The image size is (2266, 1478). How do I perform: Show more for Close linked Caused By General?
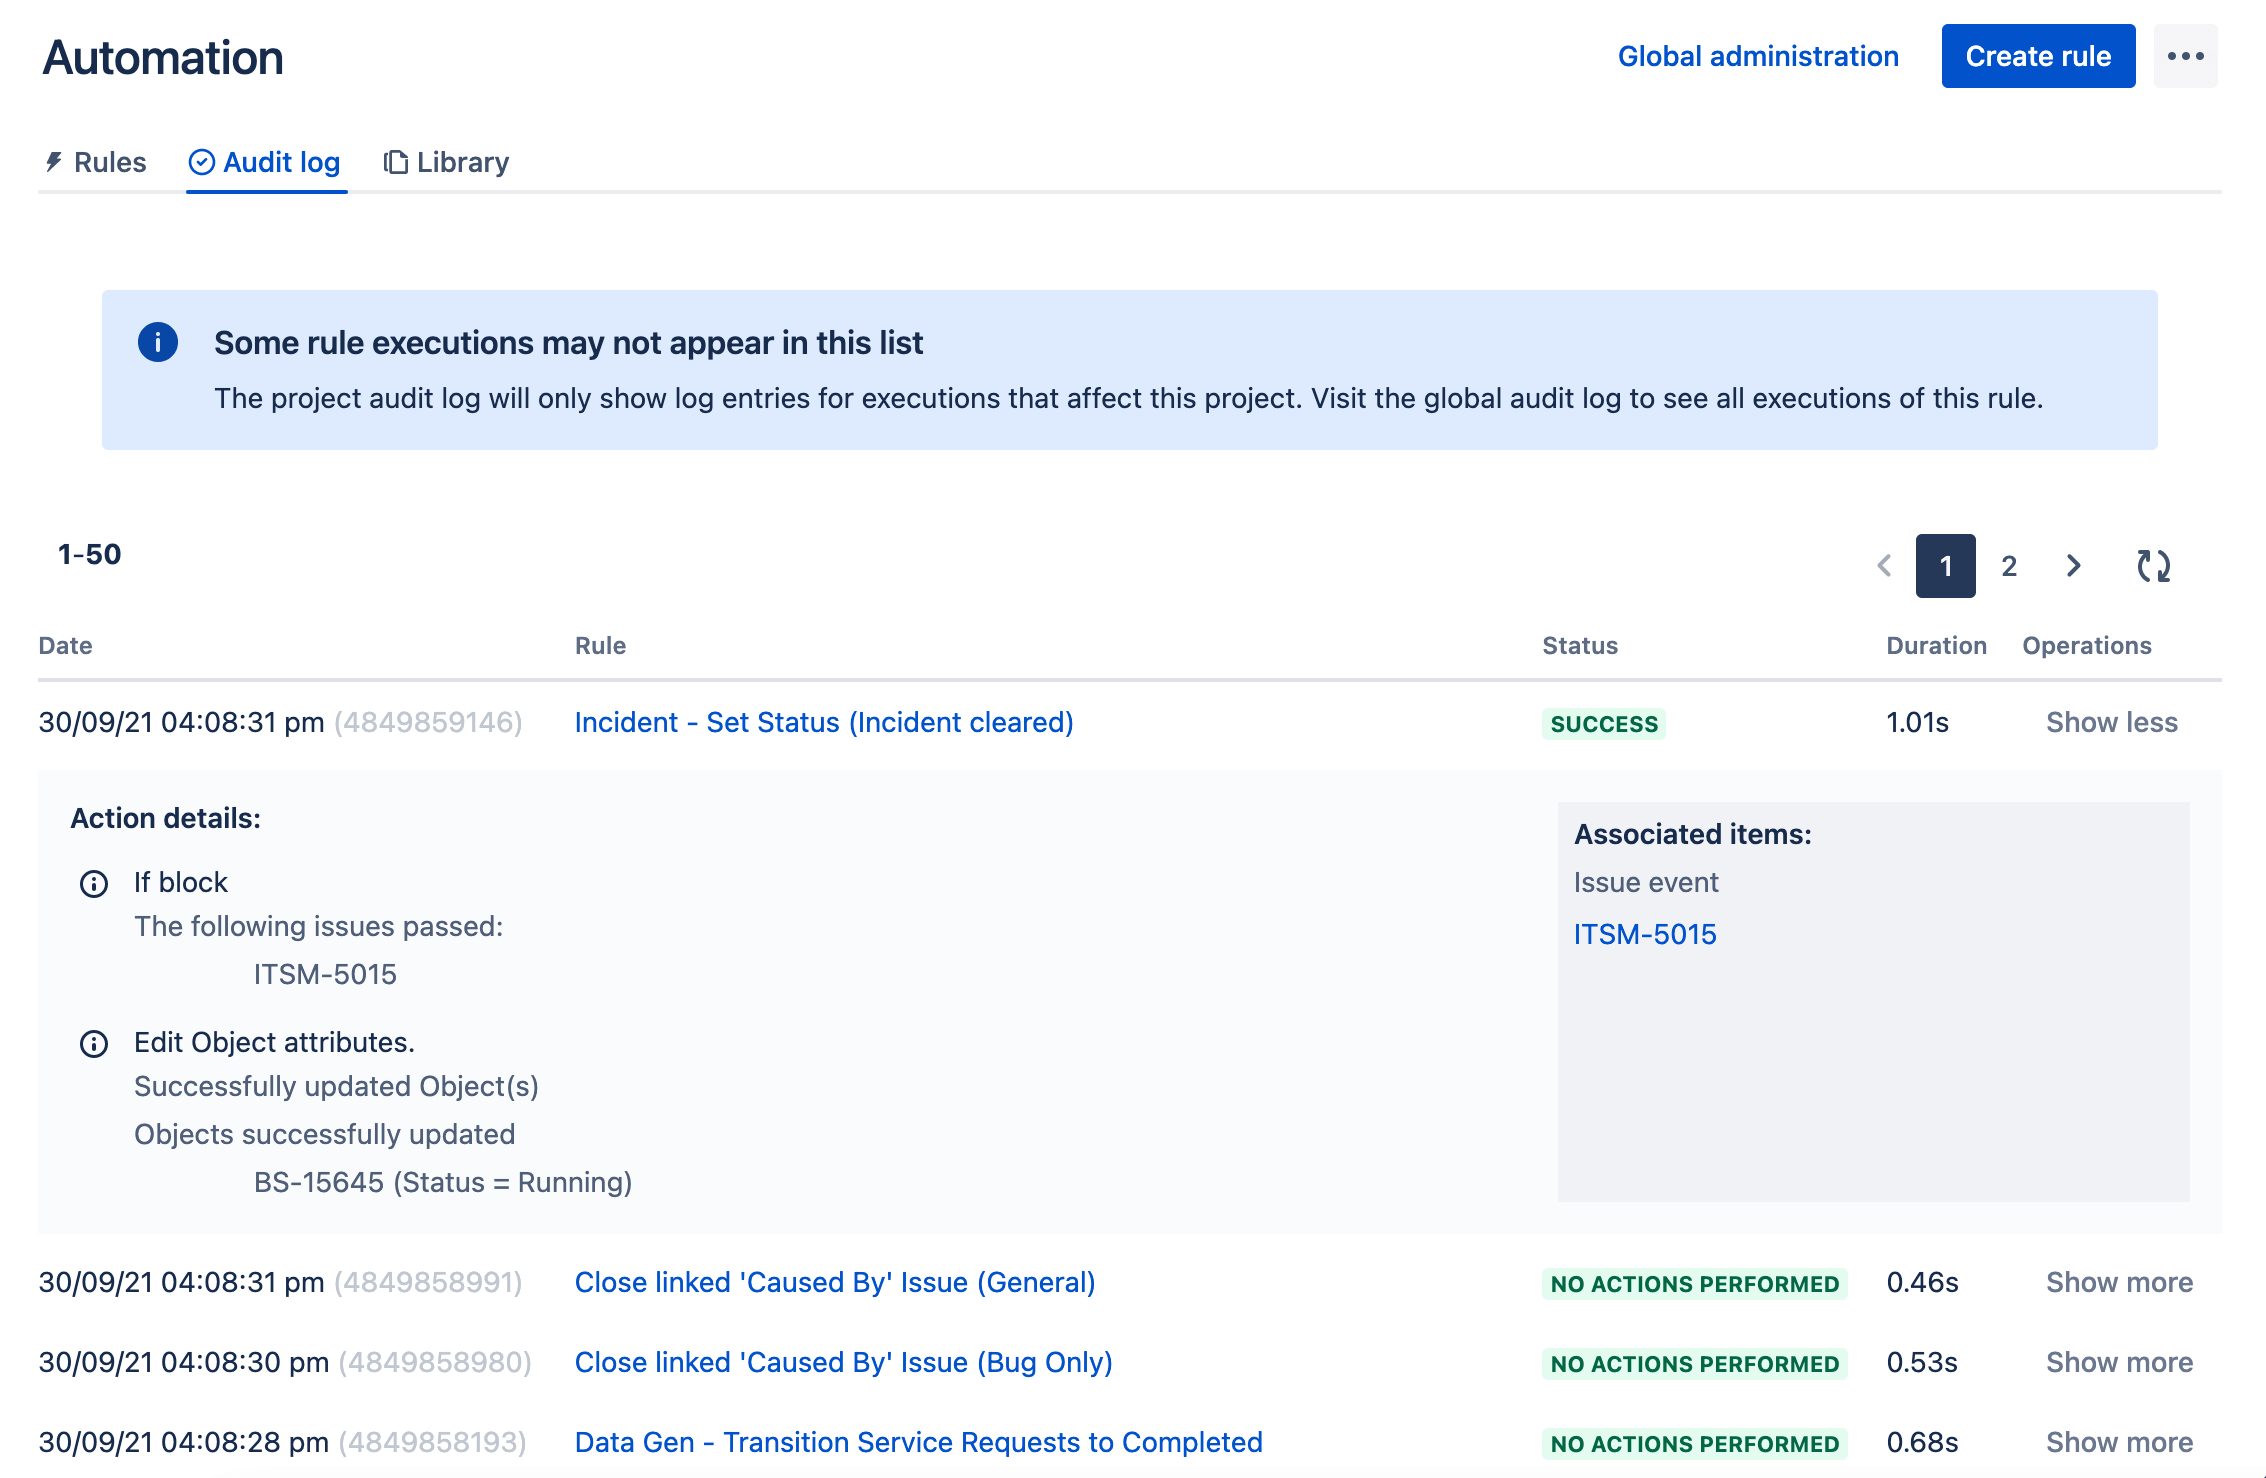[2118, 1282]
